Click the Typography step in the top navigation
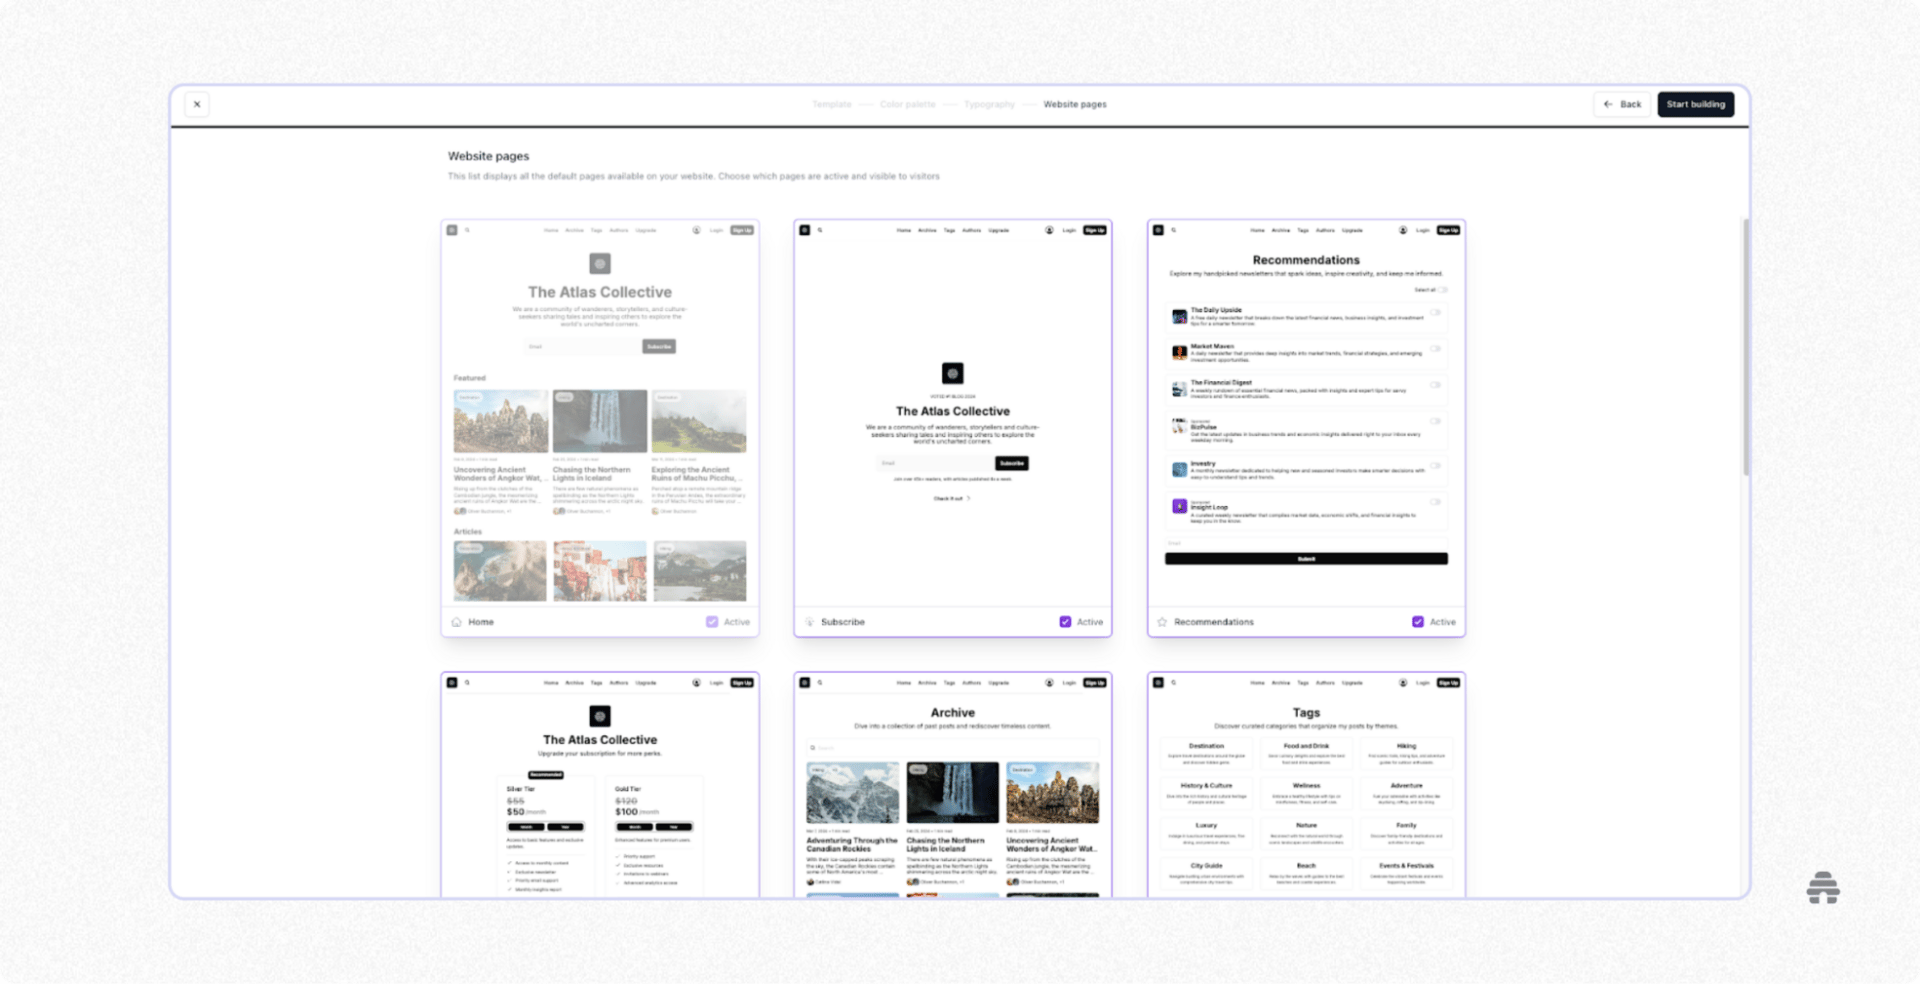The image size is (1920, 984). tap(990, 104)
